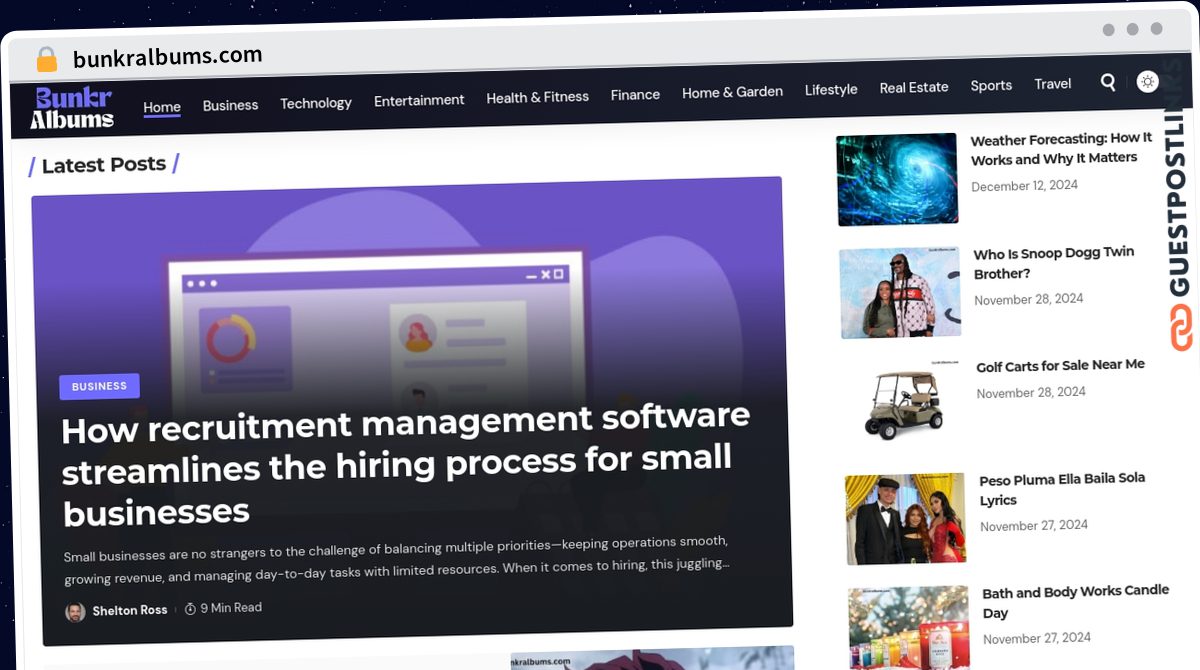This screenshot has height=670, width=1200.
Task: Open the Bath and Body Works Candle Day link
Action: tap(1075, 602)
